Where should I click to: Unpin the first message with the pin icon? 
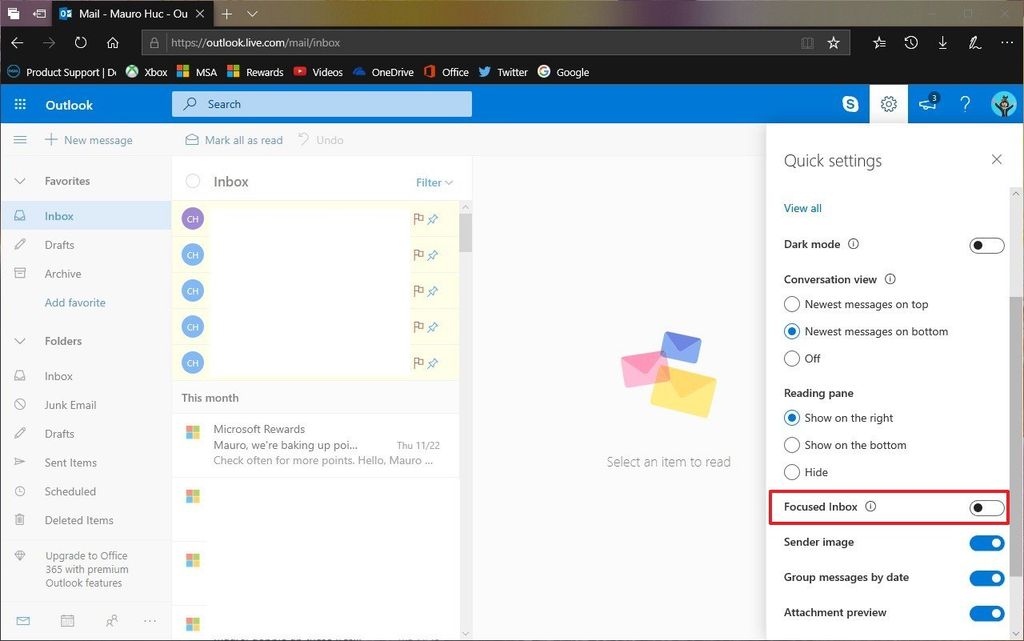433,218
